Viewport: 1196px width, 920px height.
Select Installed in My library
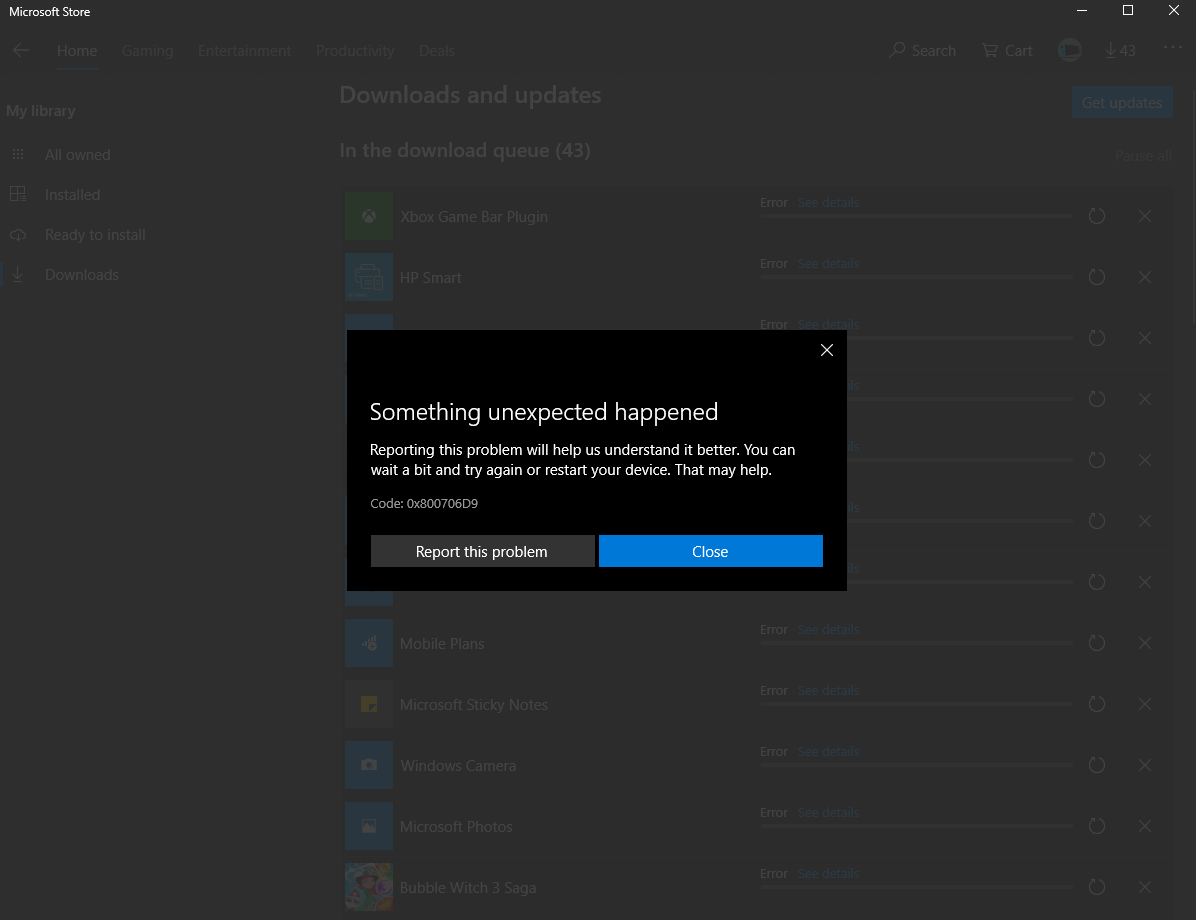(72, 195)
